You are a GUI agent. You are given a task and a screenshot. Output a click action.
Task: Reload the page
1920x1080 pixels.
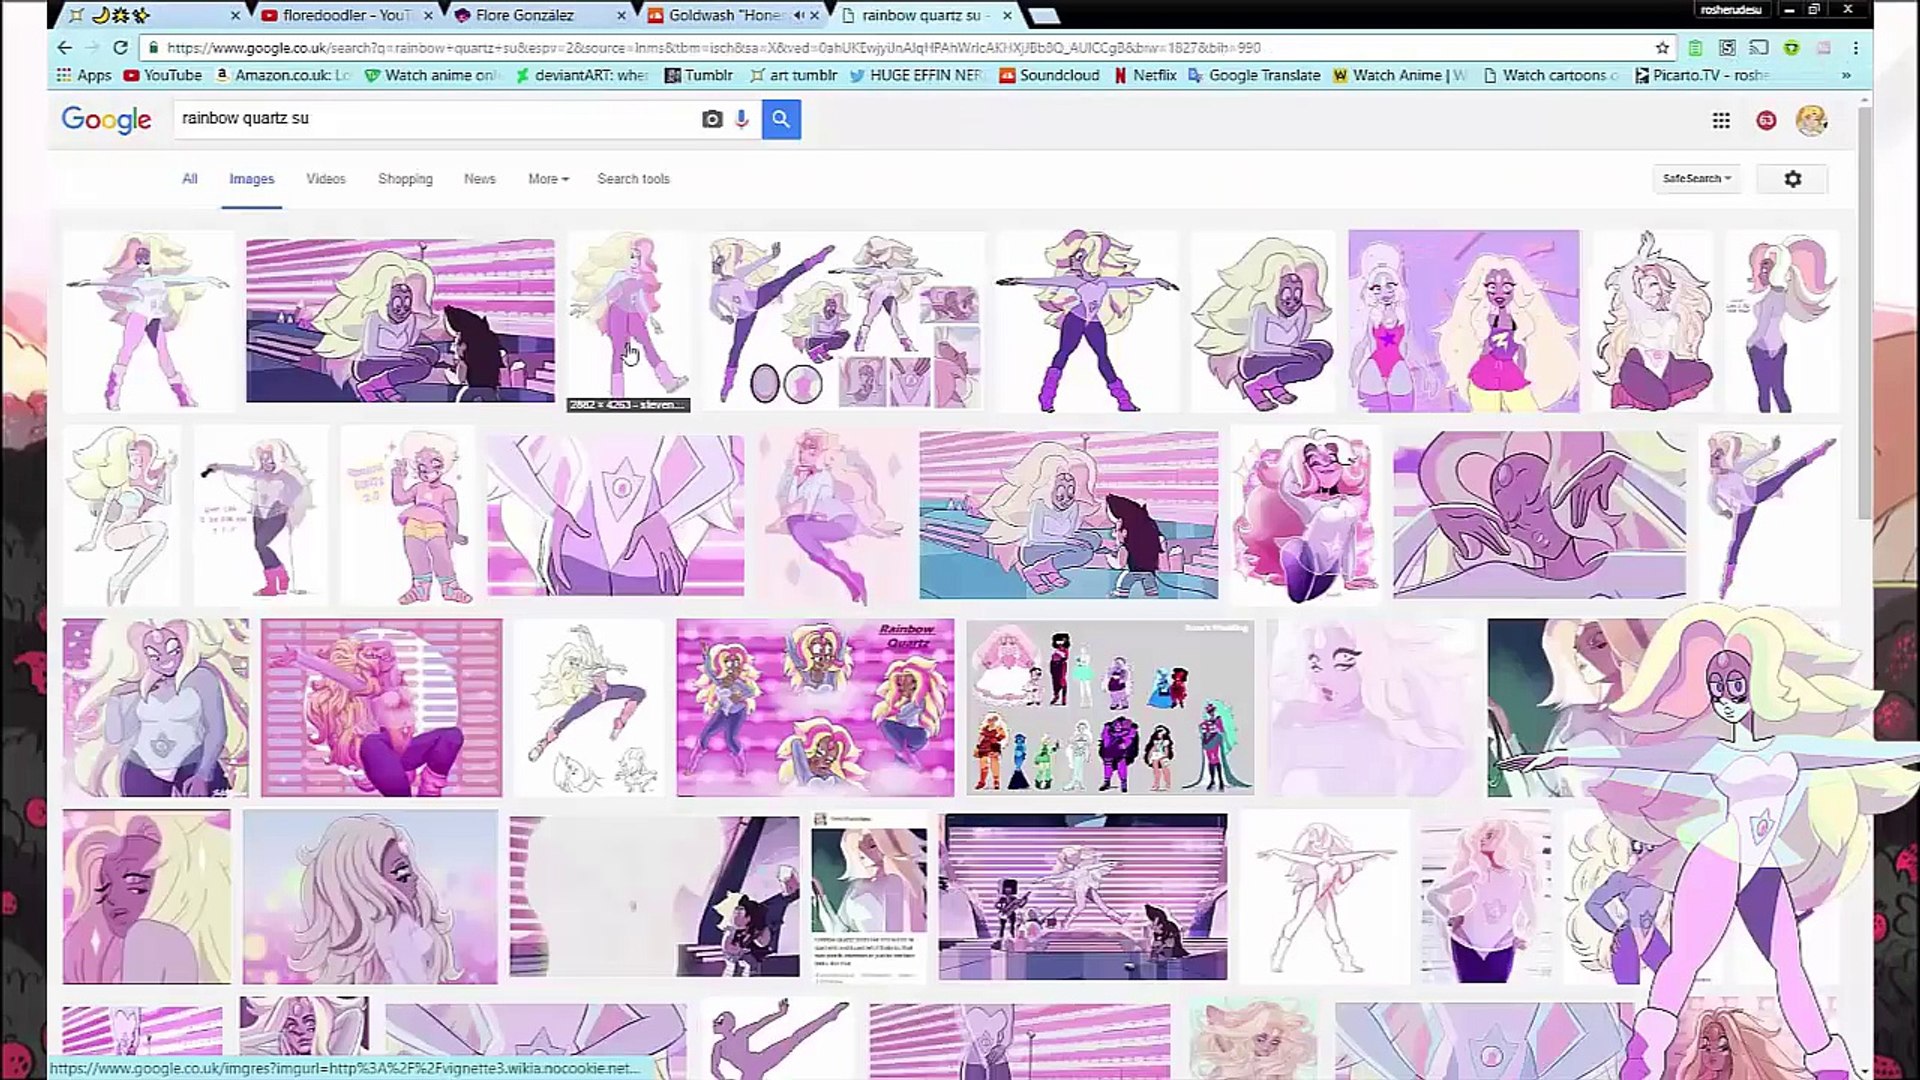point(120,47)
